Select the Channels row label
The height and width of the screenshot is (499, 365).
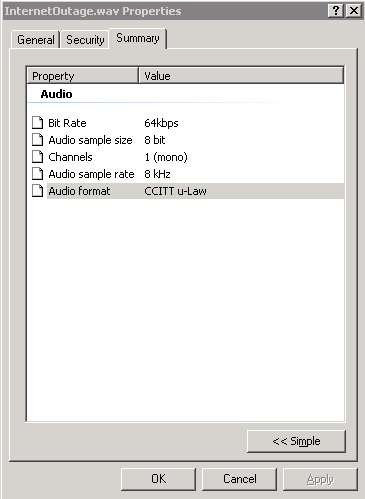point(70,157)
